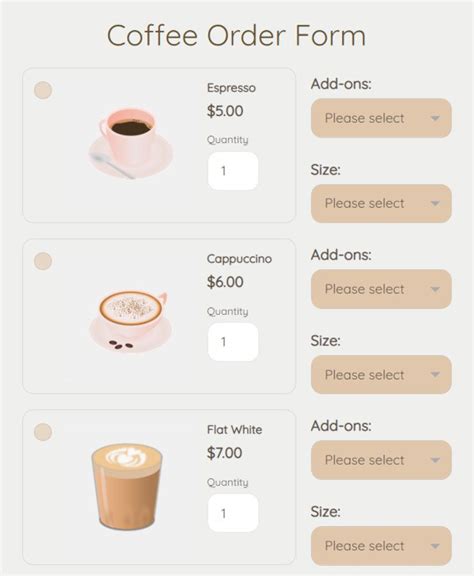Screen dimensions: 474x576
Task: Click the Espresso quantity field
Action: (x=233, y=171)
